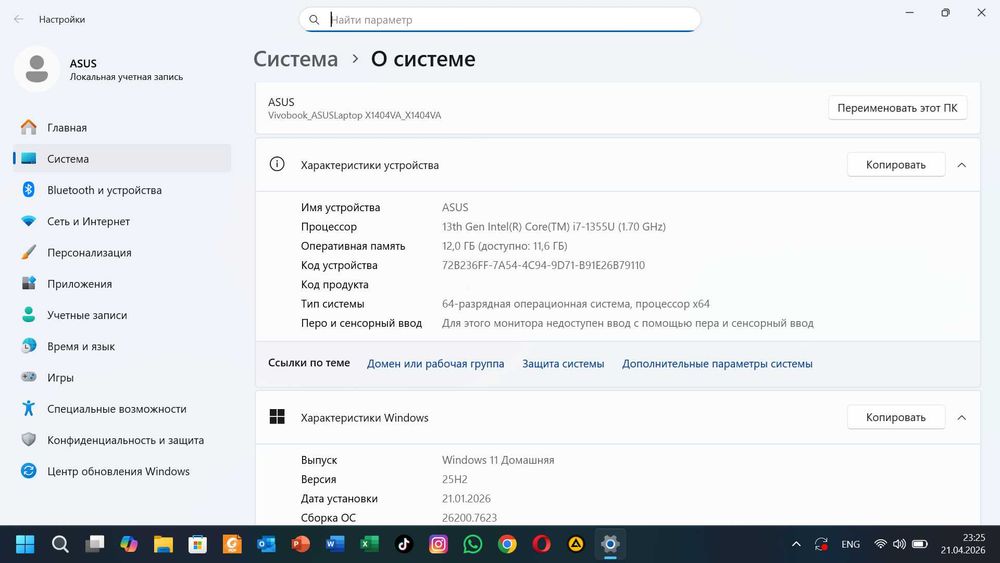Select the version value 25H2
Image resolution: width=1000 pixels, height=563 pixels.
[x=455, y=479]
